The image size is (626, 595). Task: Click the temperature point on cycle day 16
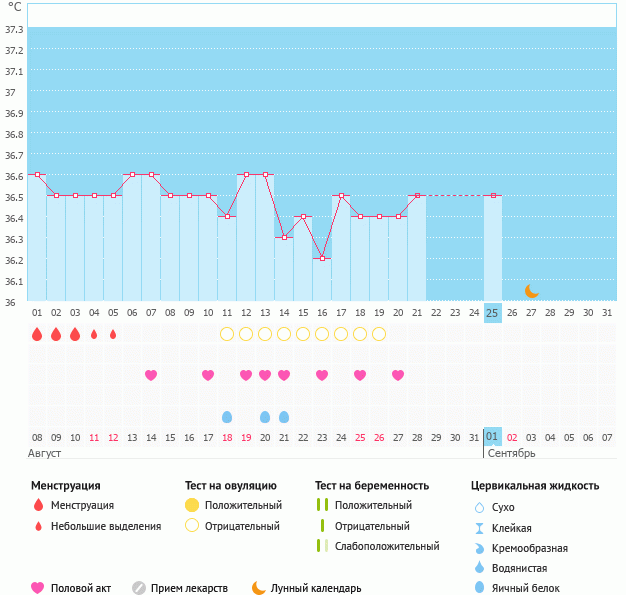322,258
